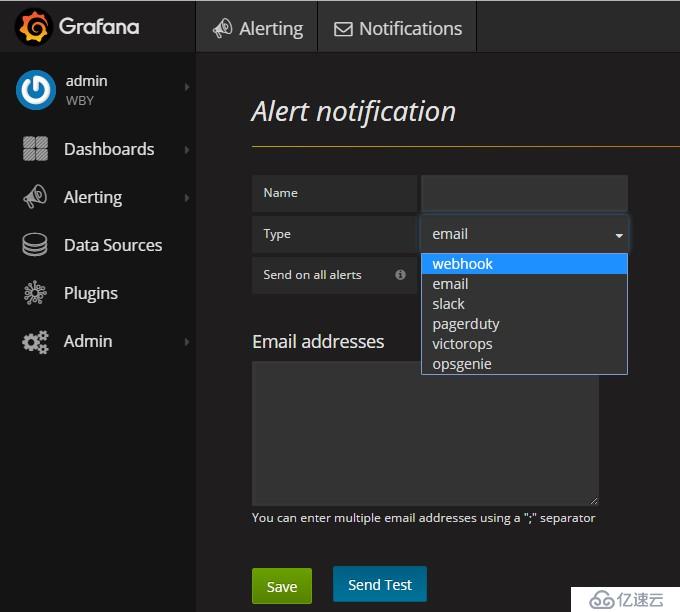680x612 pixels.
Task: Grab the textarea resize handle corner
Action: (x=594, y=501)
